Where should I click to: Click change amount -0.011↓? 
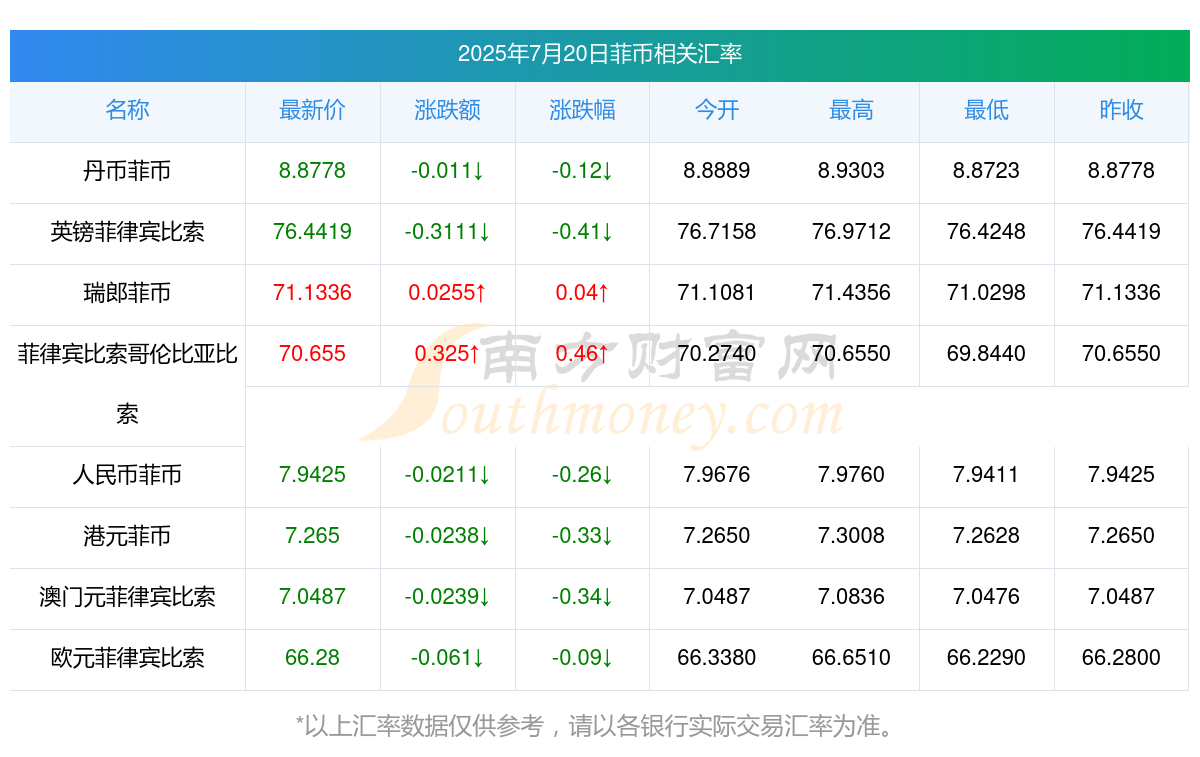(447, 171)
